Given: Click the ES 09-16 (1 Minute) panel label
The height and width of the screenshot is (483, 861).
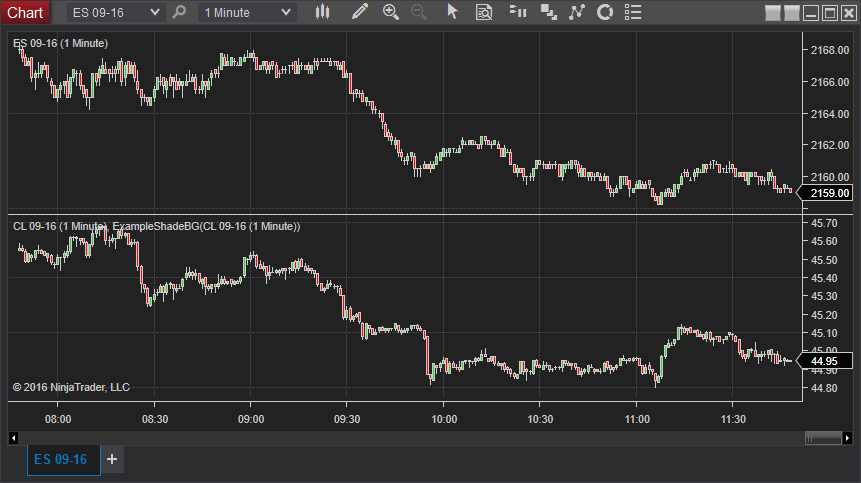Looking at the screenshot, I should [x=60, y=43].
